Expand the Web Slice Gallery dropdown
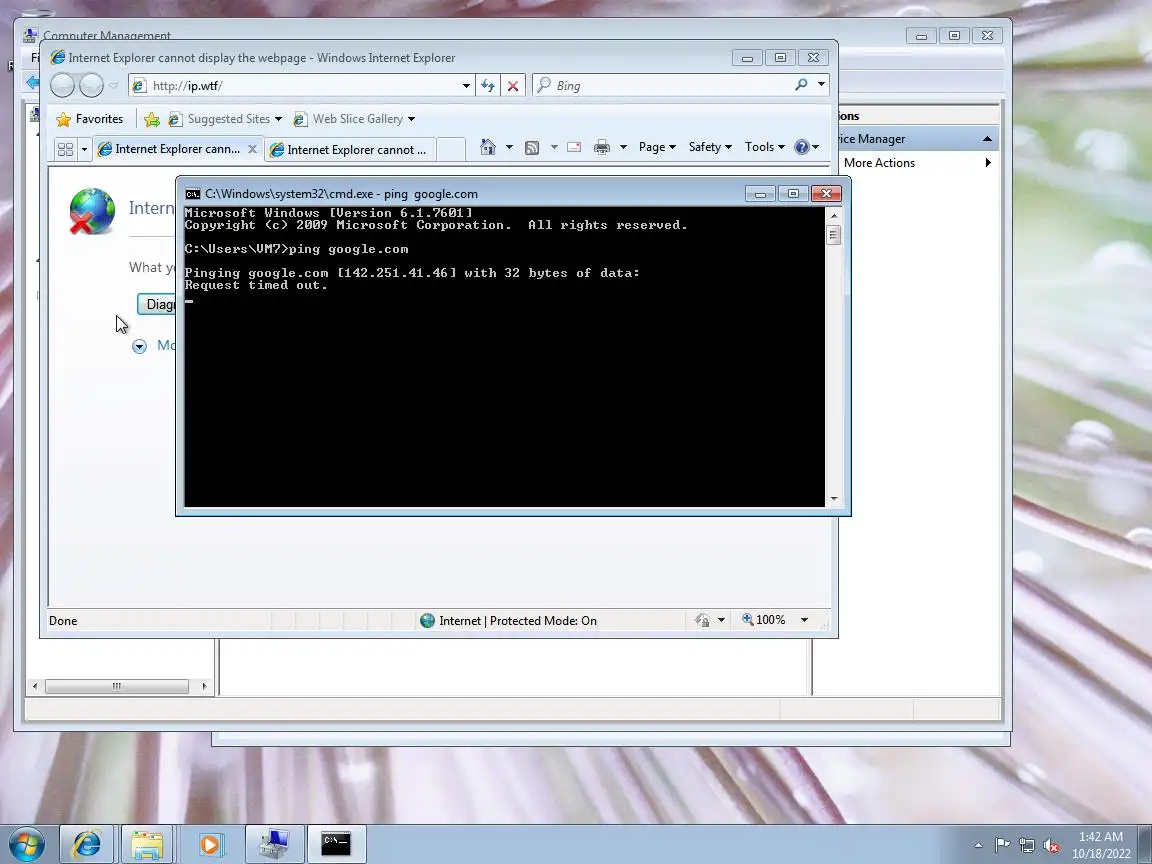 click(x=411, y=119)
